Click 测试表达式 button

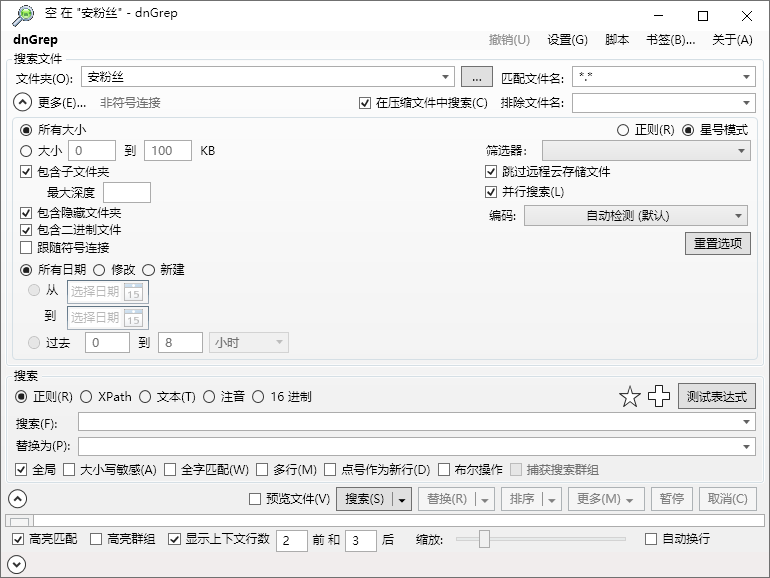coord(716,396)
